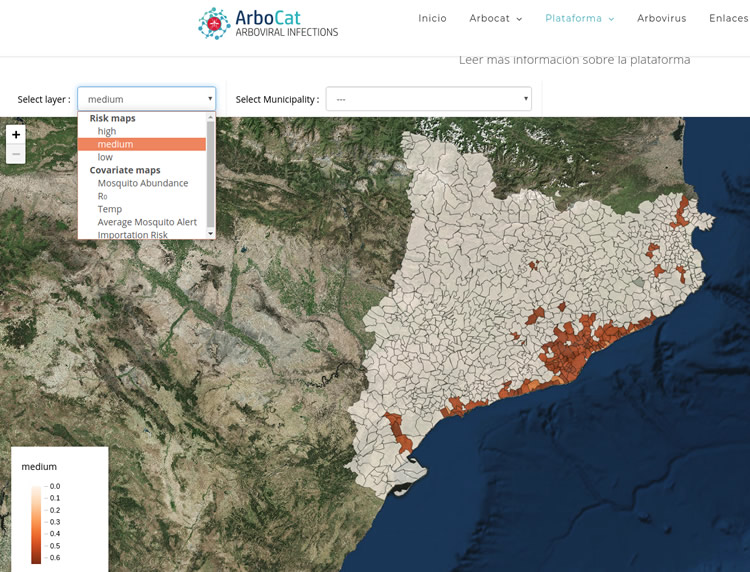Go to the Inicio page
The width and height of the screenshot is (750, 572).
(x=432, y=18)
